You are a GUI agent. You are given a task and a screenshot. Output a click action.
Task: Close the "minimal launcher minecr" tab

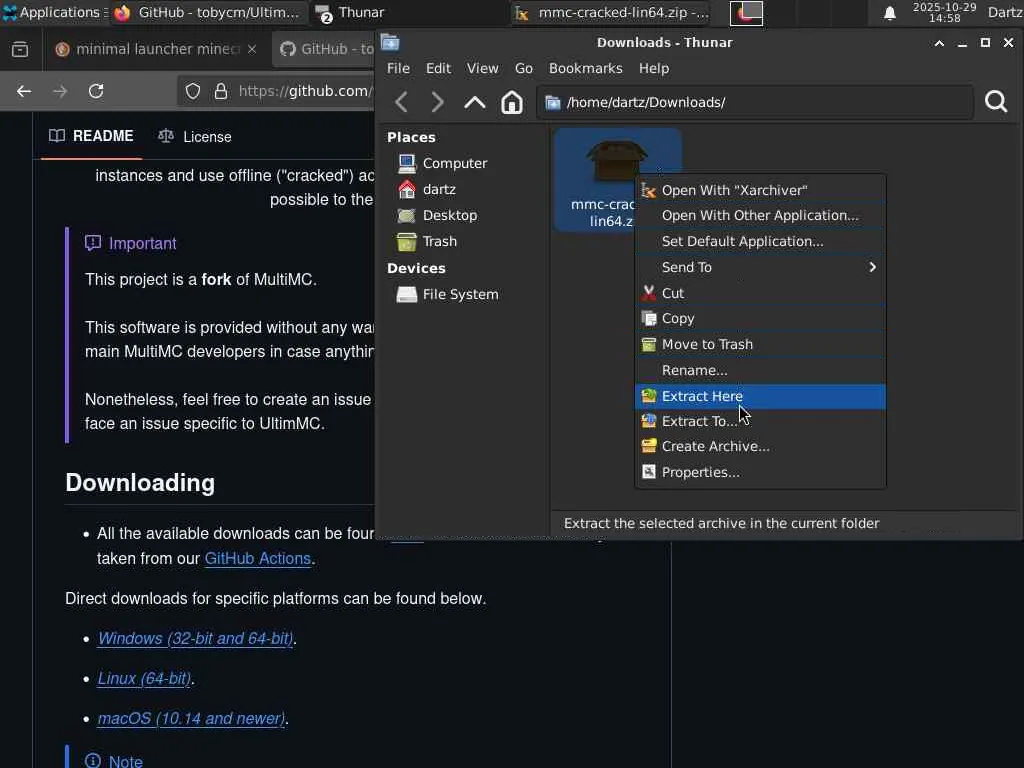tap(252, 49)
